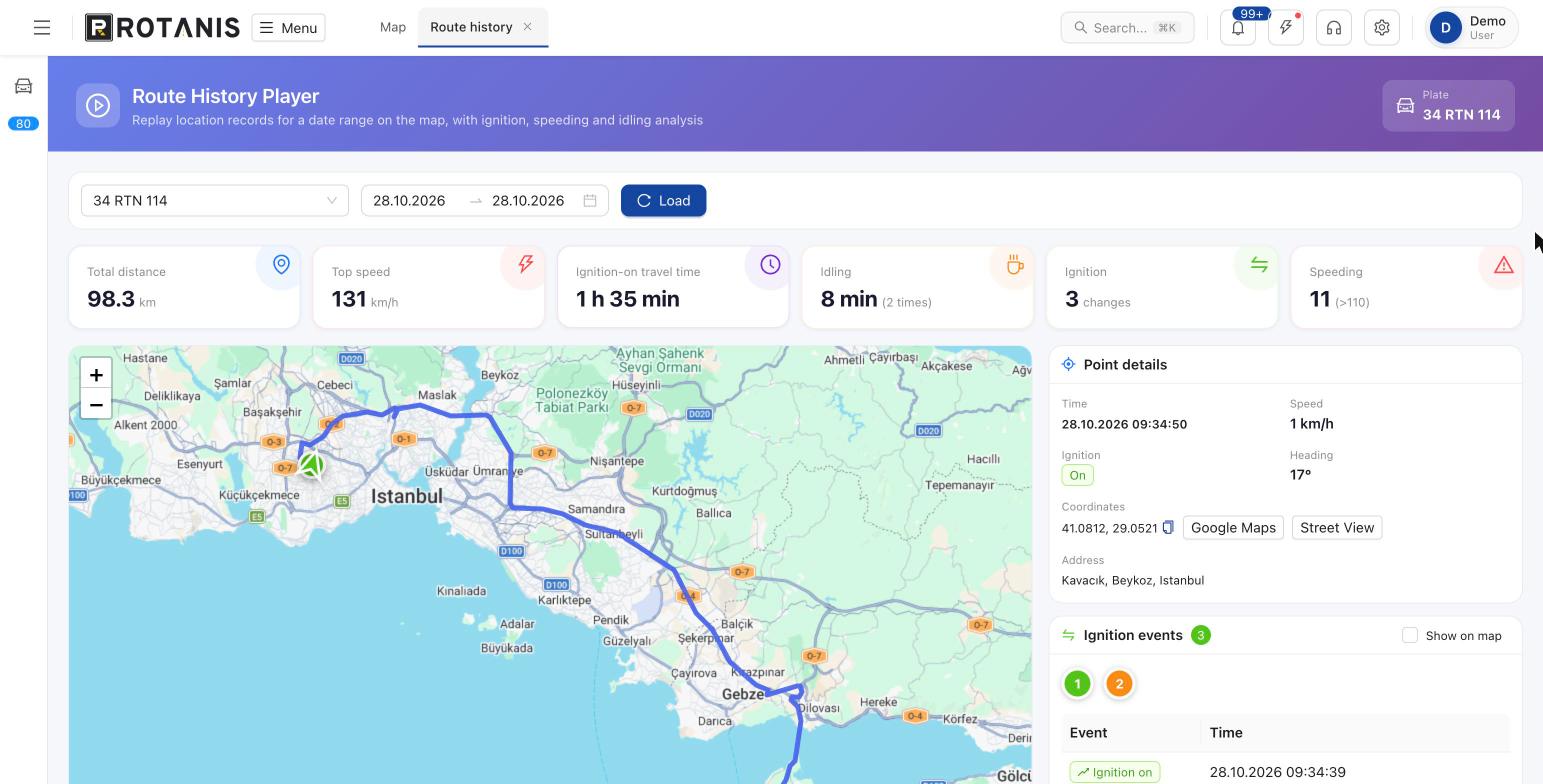Click the Idling coffee cup icon
This screenshot has width=1543, height=784.
[x=1014, y=265]
